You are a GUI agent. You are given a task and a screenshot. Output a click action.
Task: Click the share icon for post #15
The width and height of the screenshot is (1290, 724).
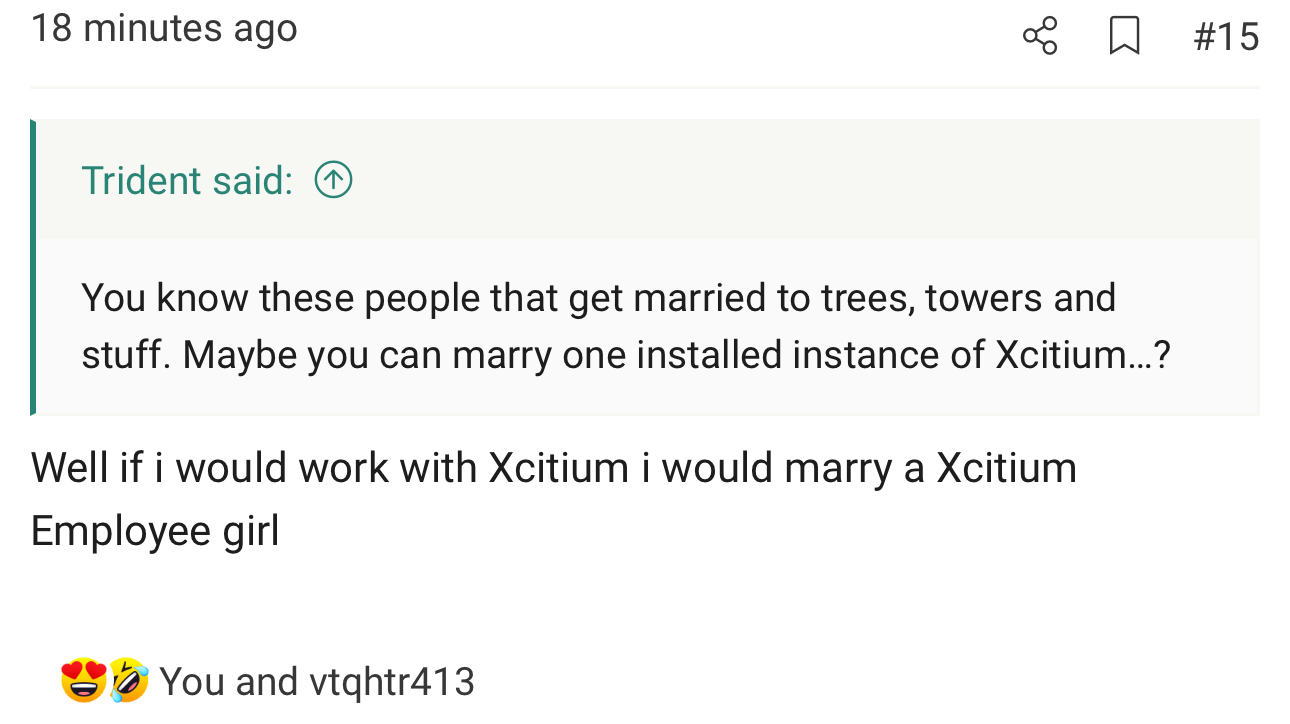pyautogui.click(x=1040, y=37)
